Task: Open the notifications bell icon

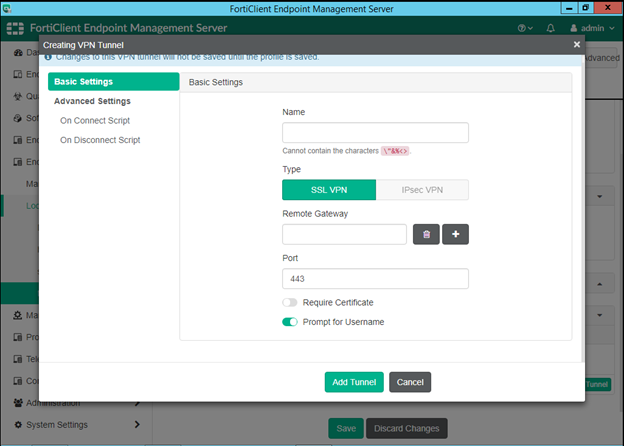Action: pos(551,28)
